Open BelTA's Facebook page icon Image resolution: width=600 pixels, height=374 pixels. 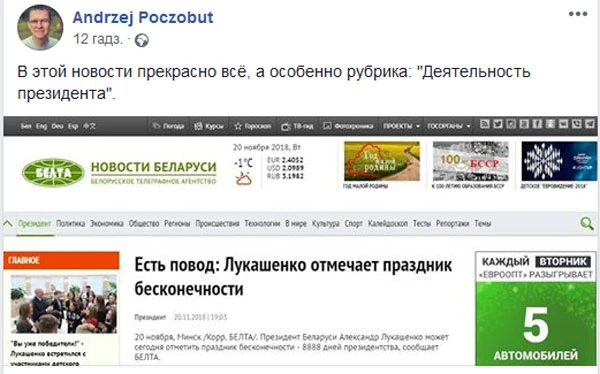(x=537, y=124)
